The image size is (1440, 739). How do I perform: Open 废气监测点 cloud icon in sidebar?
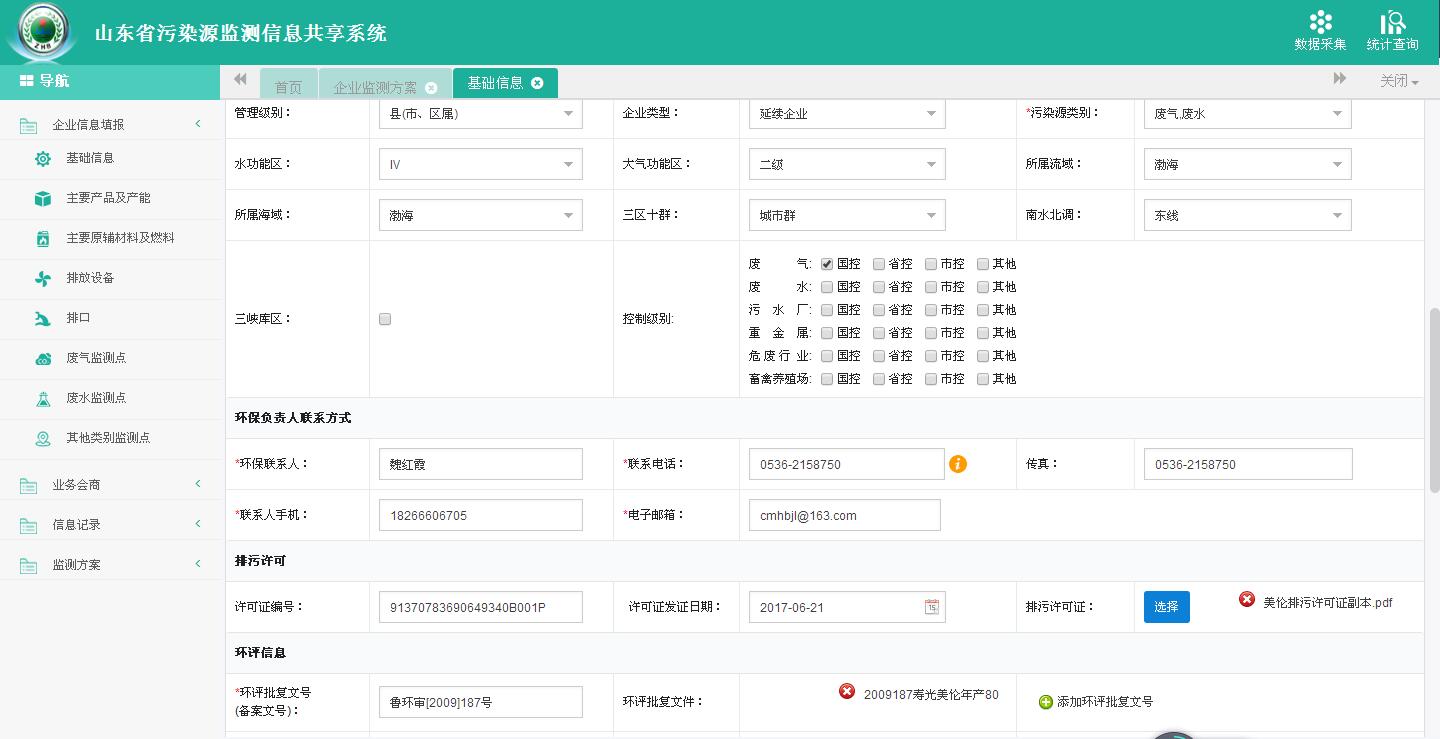coord(43,359)
